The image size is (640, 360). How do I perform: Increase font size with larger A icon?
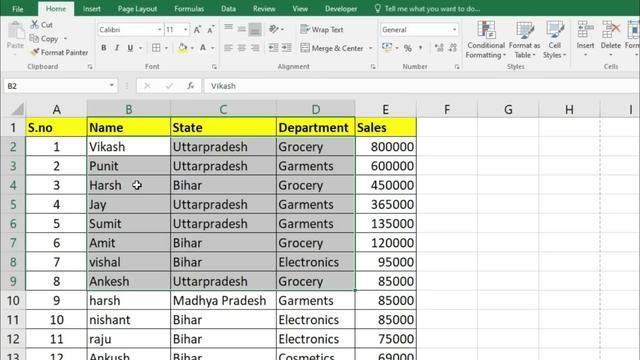click(x=197, y=29)
